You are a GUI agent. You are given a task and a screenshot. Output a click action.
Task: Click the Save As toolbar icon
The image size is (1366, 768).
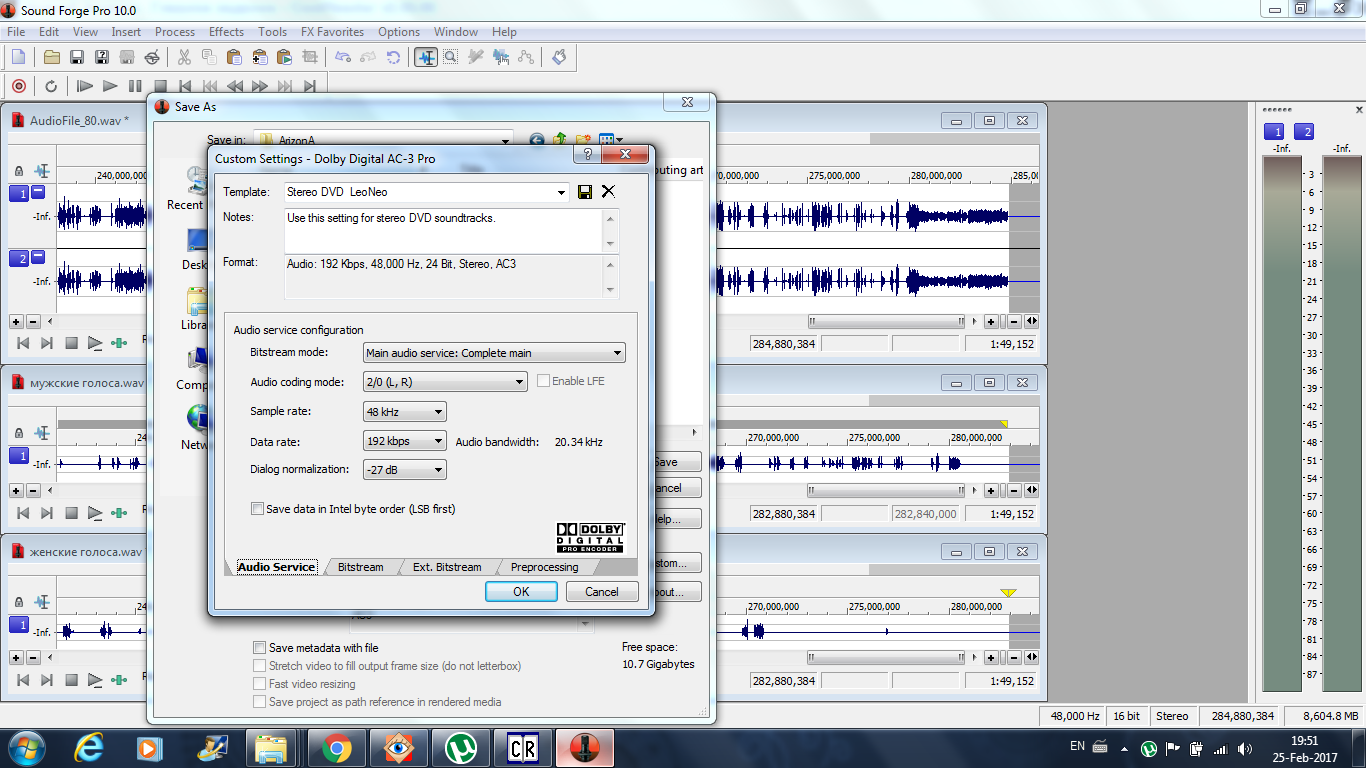click(x=102, y=57)
